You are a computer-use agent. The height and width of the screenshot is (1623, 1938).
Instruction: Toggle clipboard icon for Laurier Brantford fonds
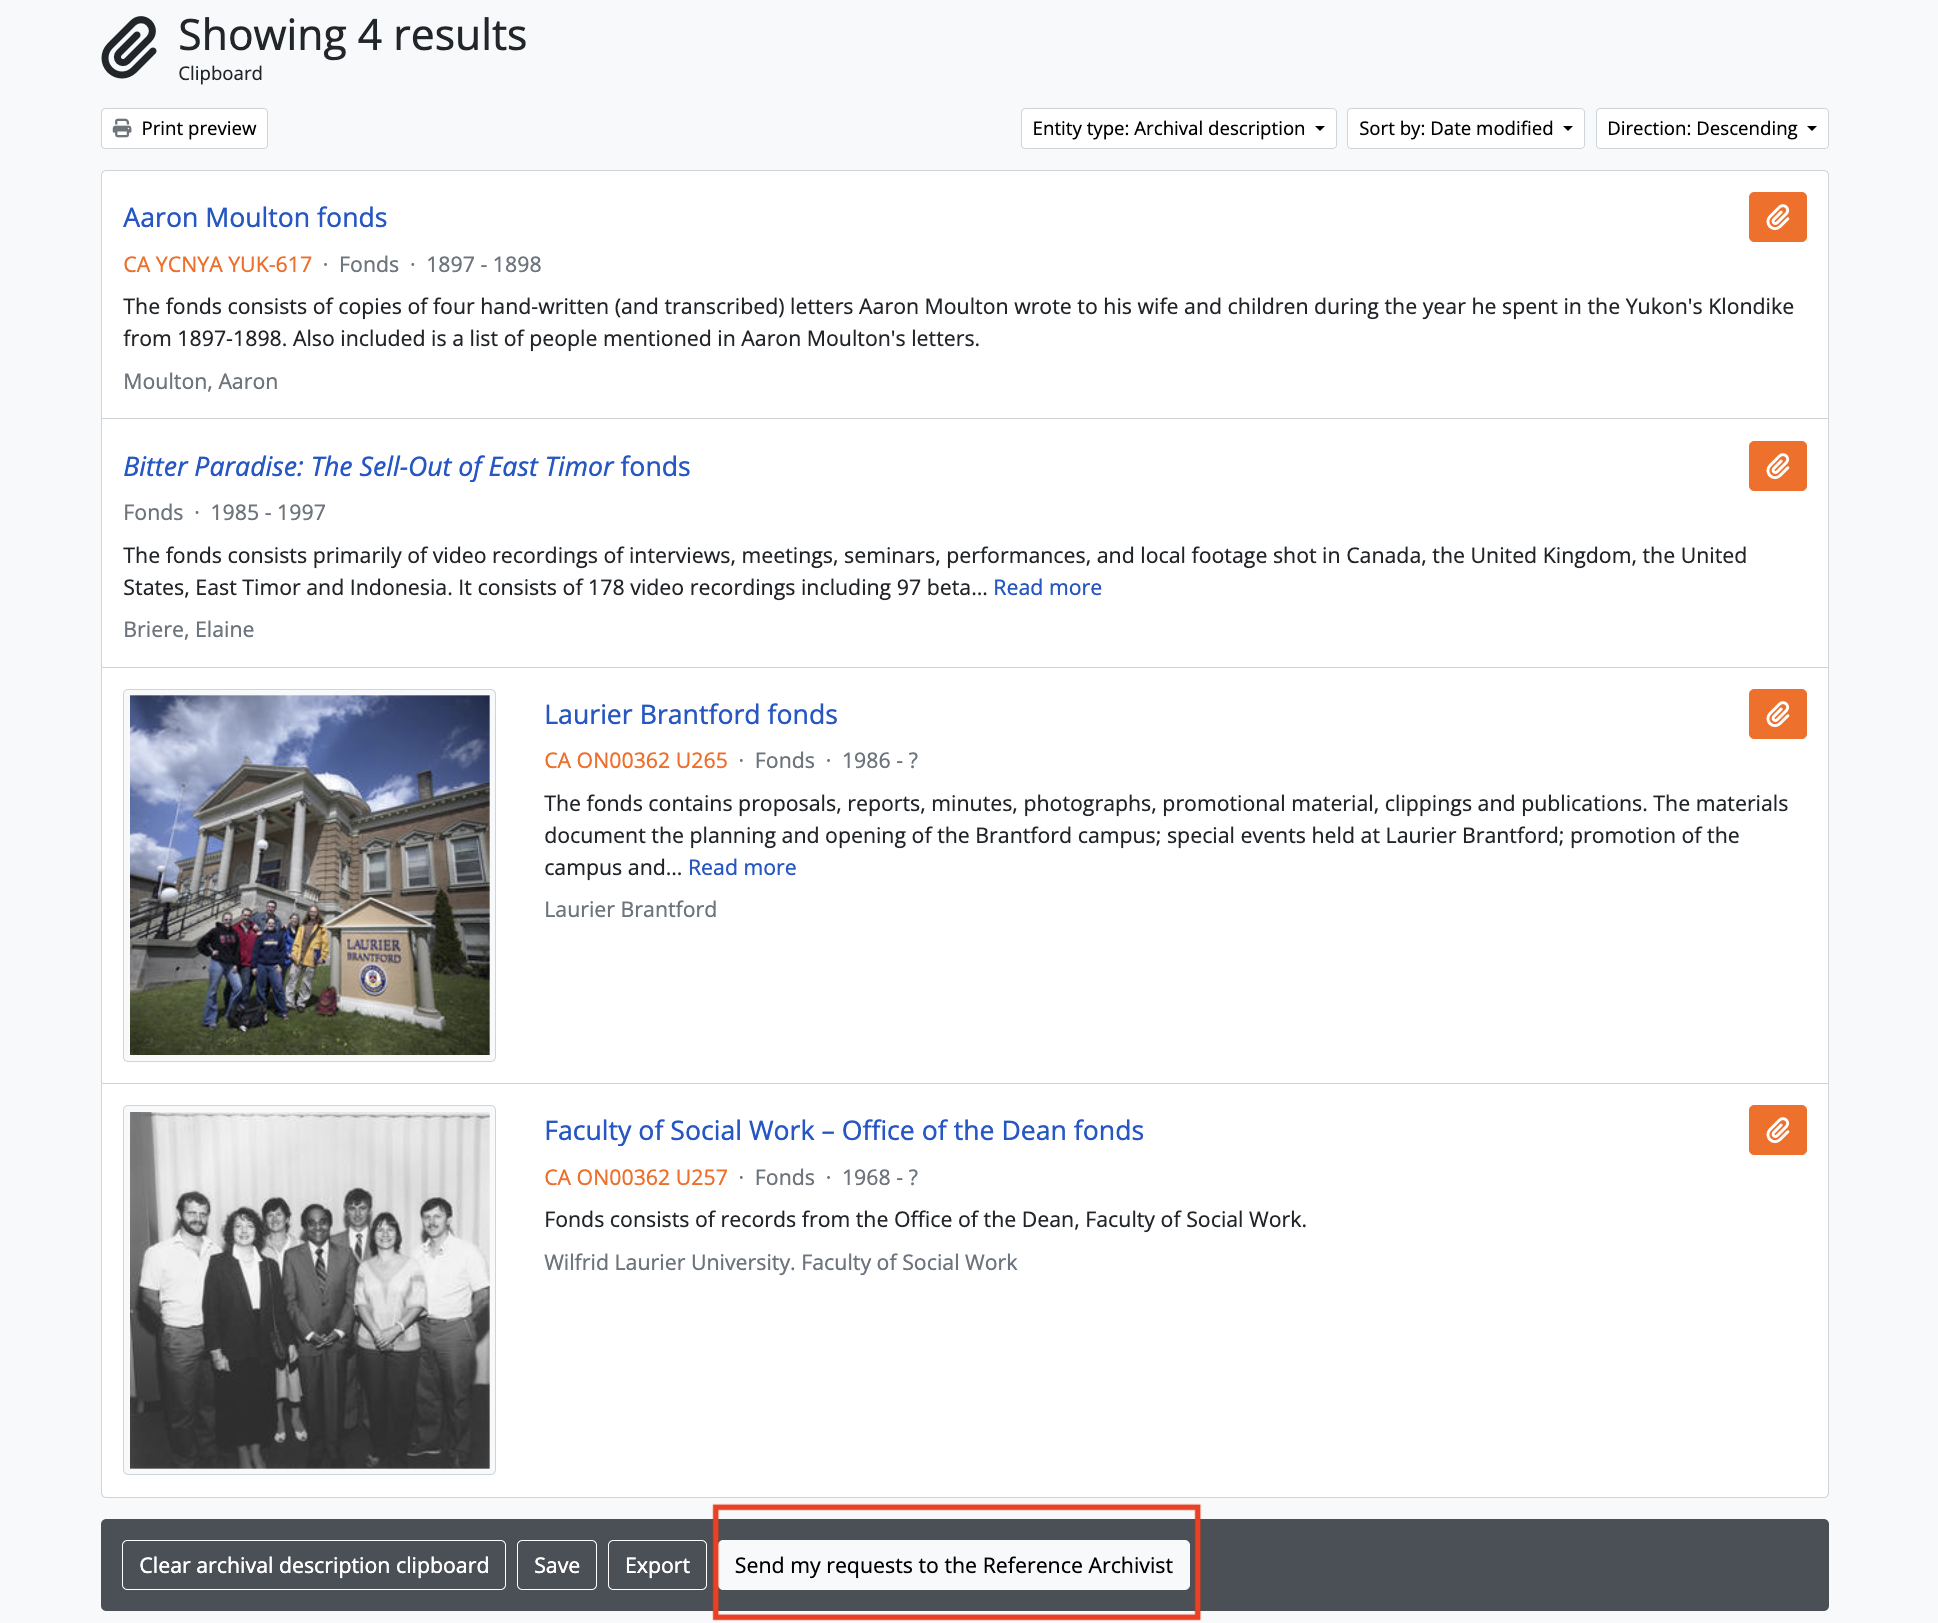click(x=1777, y=714)
